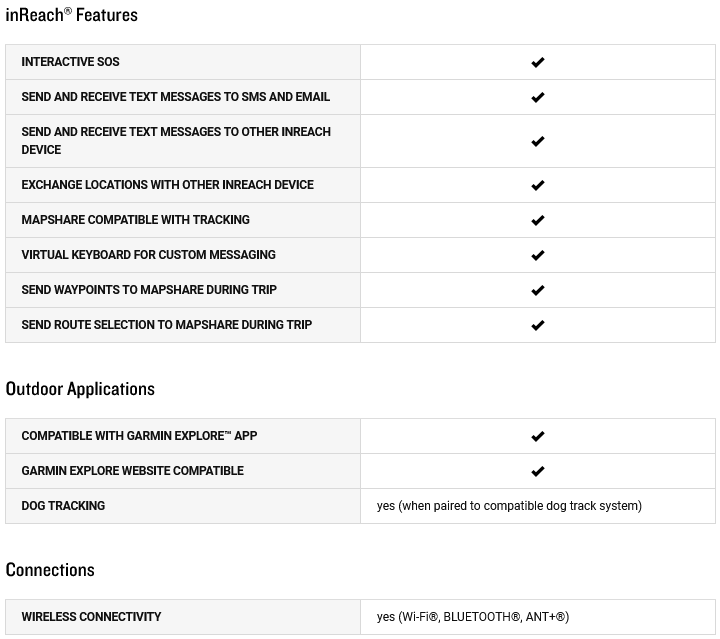Click checkmark for MapShare Compatible with Tracking
Screen dimensions: 720x639
tap(537, 220)
